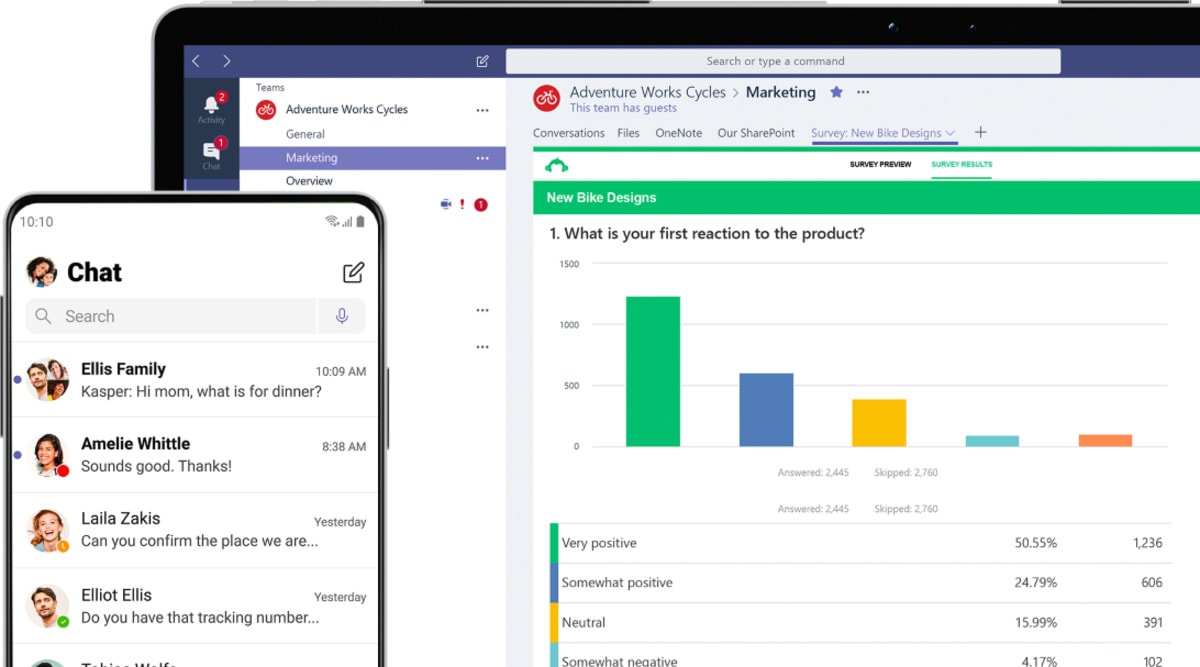Tap the new chat pencil icon on phone

[x=353, y=272]
